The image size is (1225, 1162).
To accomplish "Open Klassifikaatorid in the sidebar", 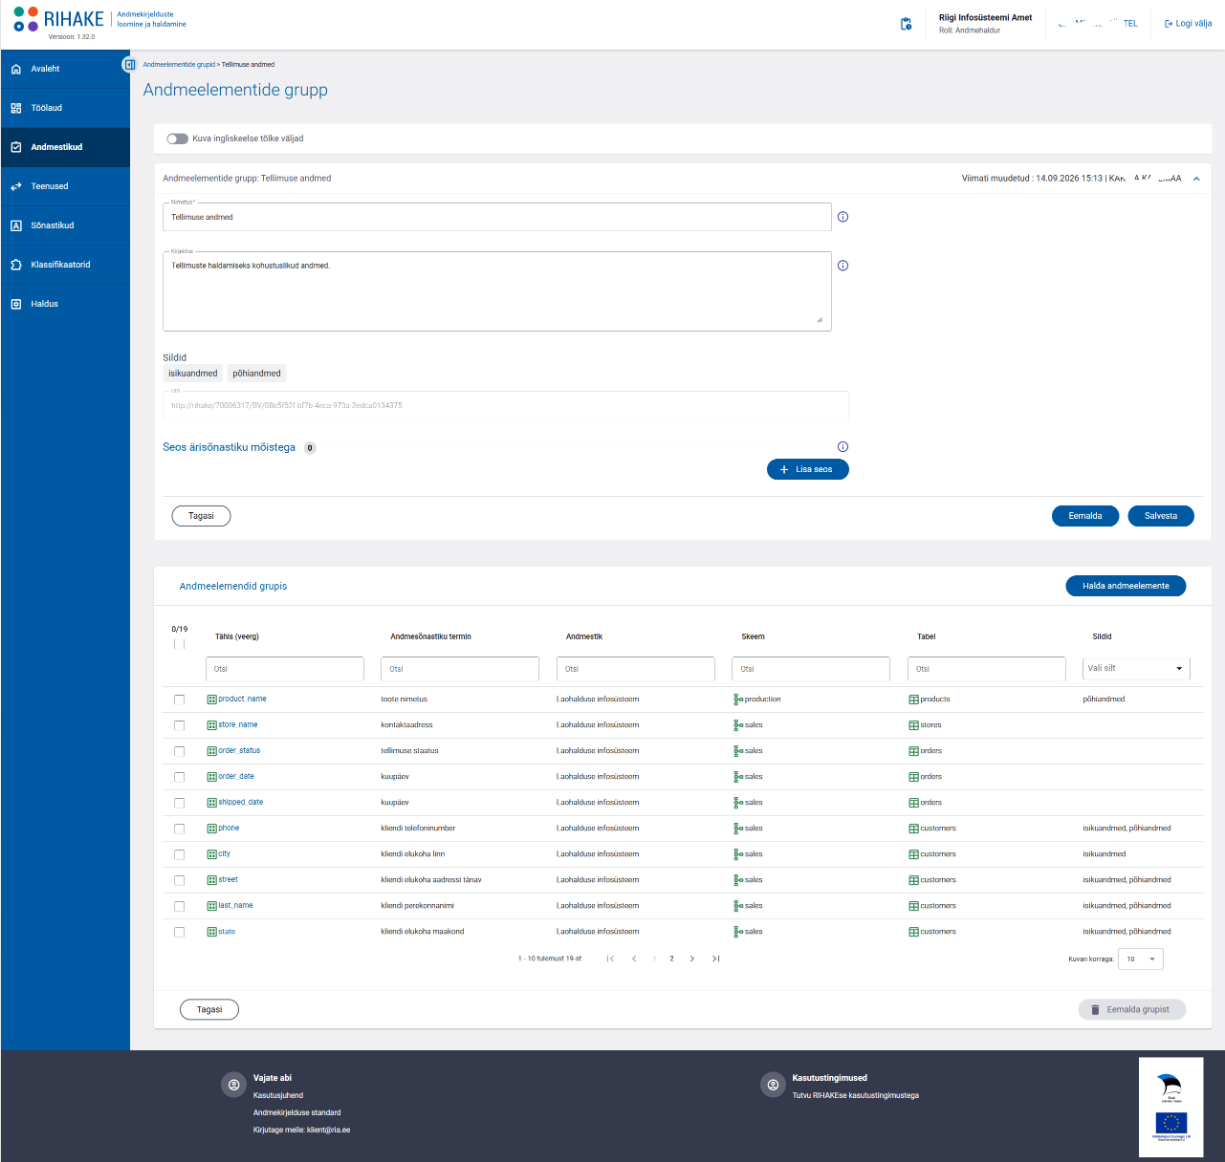I will pos(65,265).
